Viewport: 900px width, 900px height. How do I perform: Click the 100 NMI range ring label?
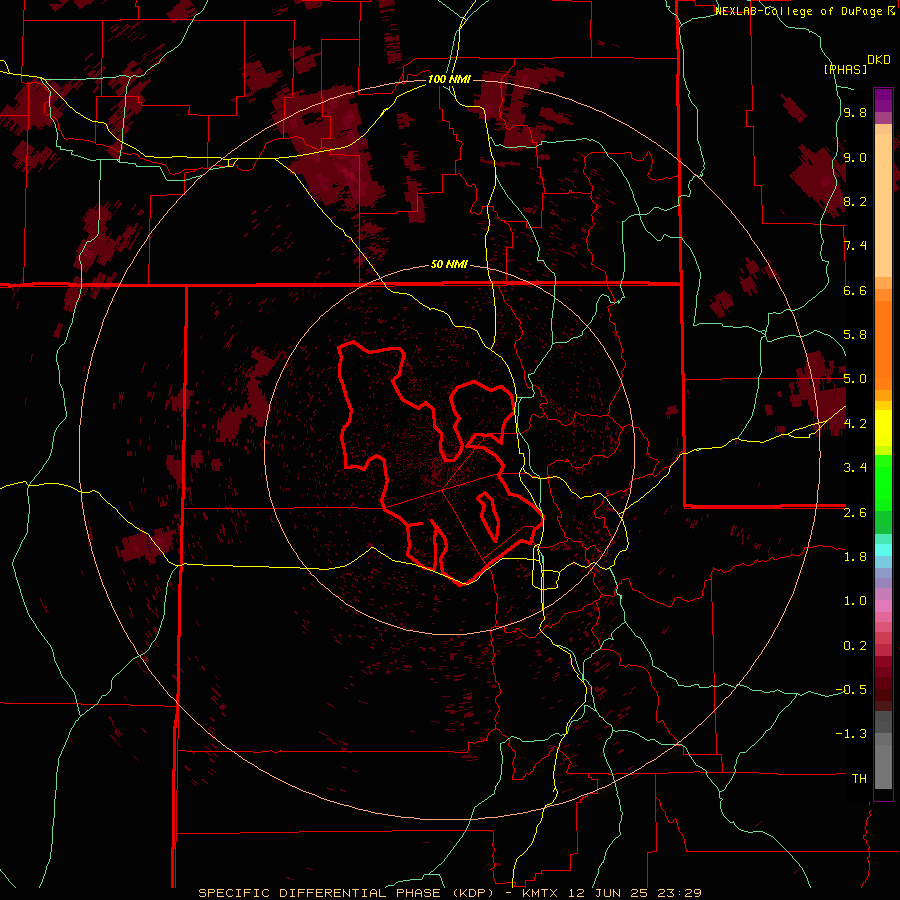[449, 79]
